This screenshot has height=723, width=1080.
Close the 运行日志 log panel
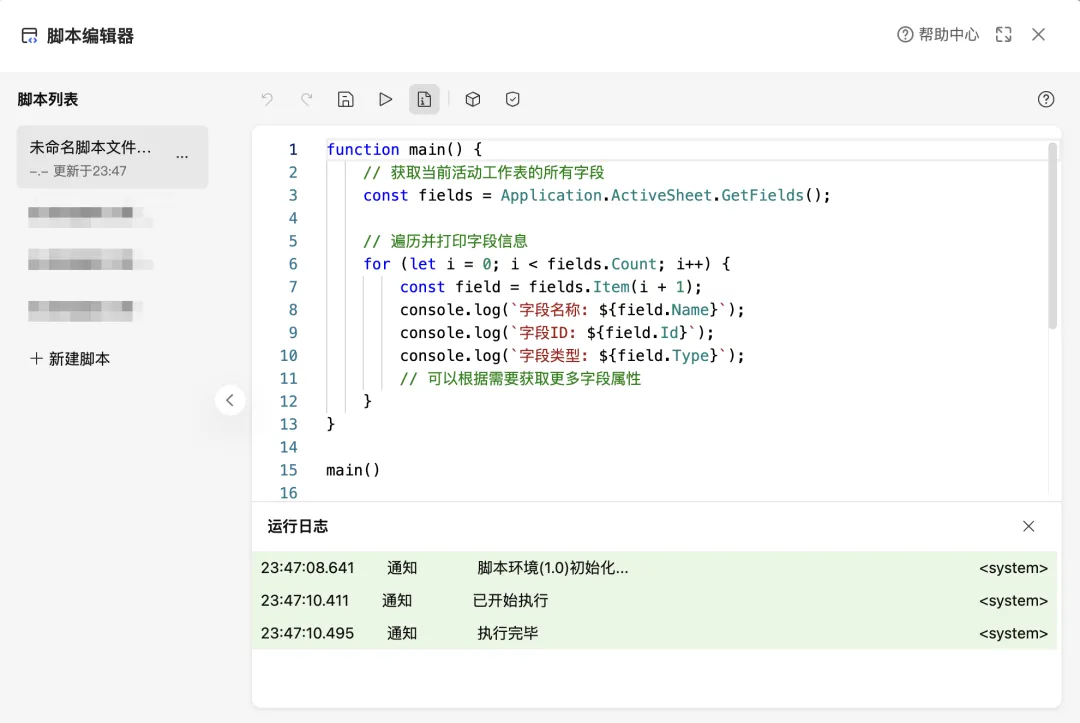tap(1028, 526)
